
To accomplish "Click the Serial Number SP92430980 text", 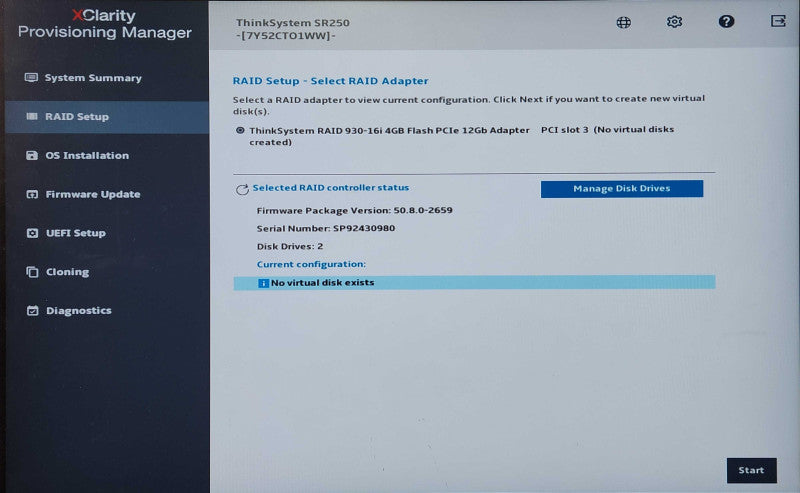I will (x=326, y=228).
